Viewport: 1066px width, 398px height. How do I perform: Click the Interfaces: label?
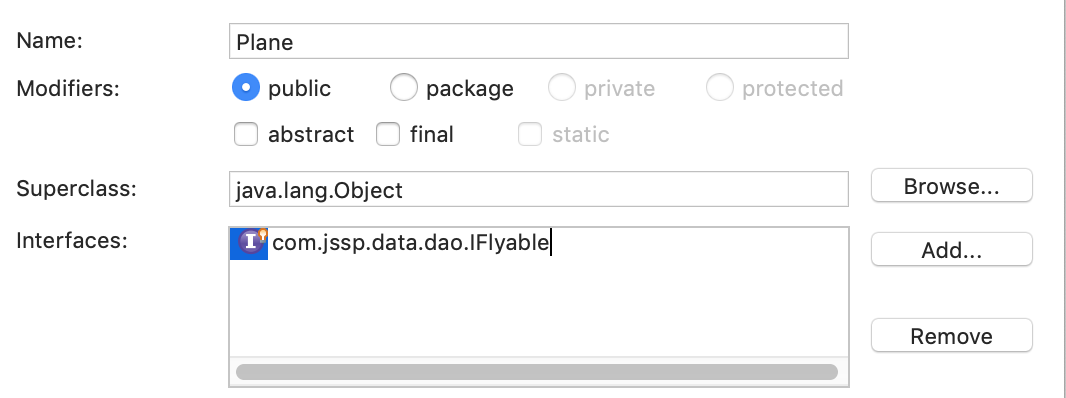(x=72, y=239)
